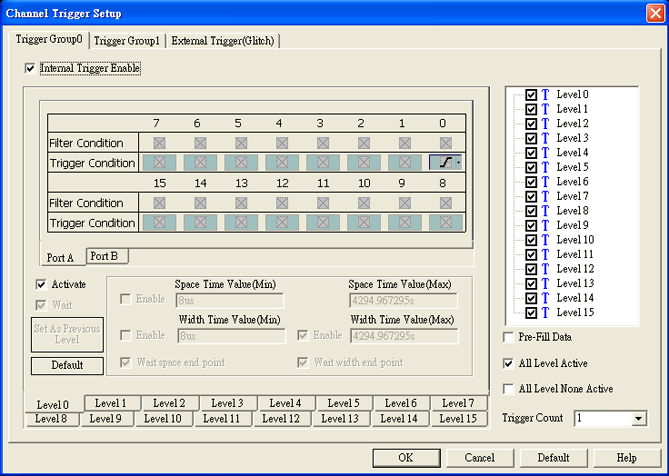Switch to Level 1 tab
The width and height of the screenshot is (669, 476).
click(x=111, y=403)
